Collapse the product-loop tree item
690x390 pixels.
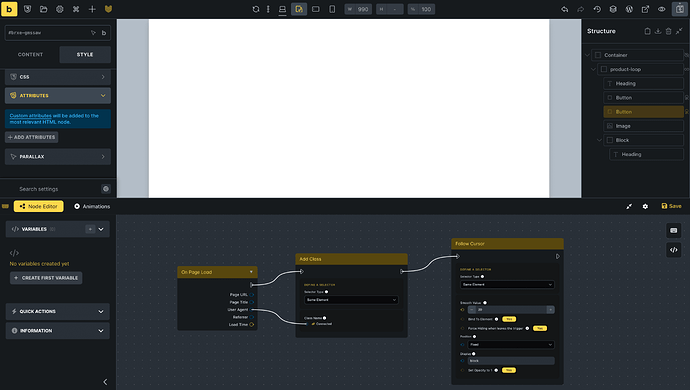pyautogui.click(x=593, y=69)
